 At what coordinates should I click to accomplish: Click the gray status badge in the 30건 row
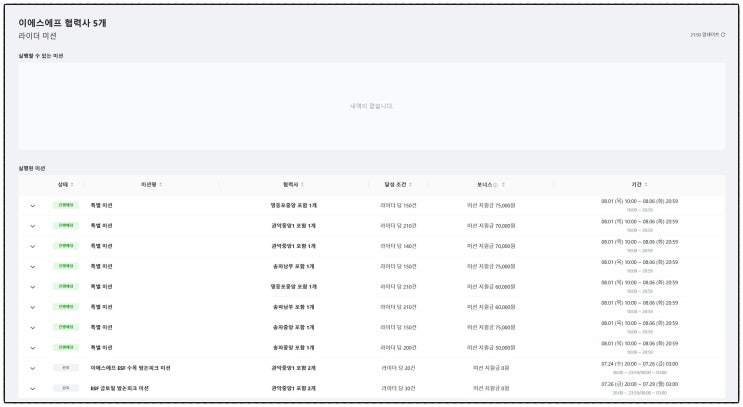pos(66,388)
